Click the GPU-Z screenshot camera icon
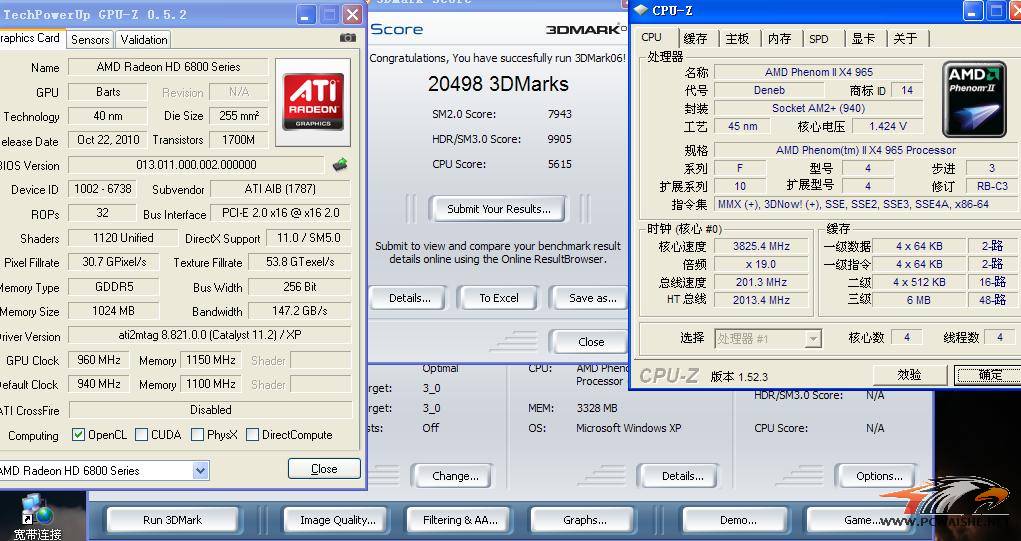This screenshot has width=1021, height=541. click(x=348, y=38)
